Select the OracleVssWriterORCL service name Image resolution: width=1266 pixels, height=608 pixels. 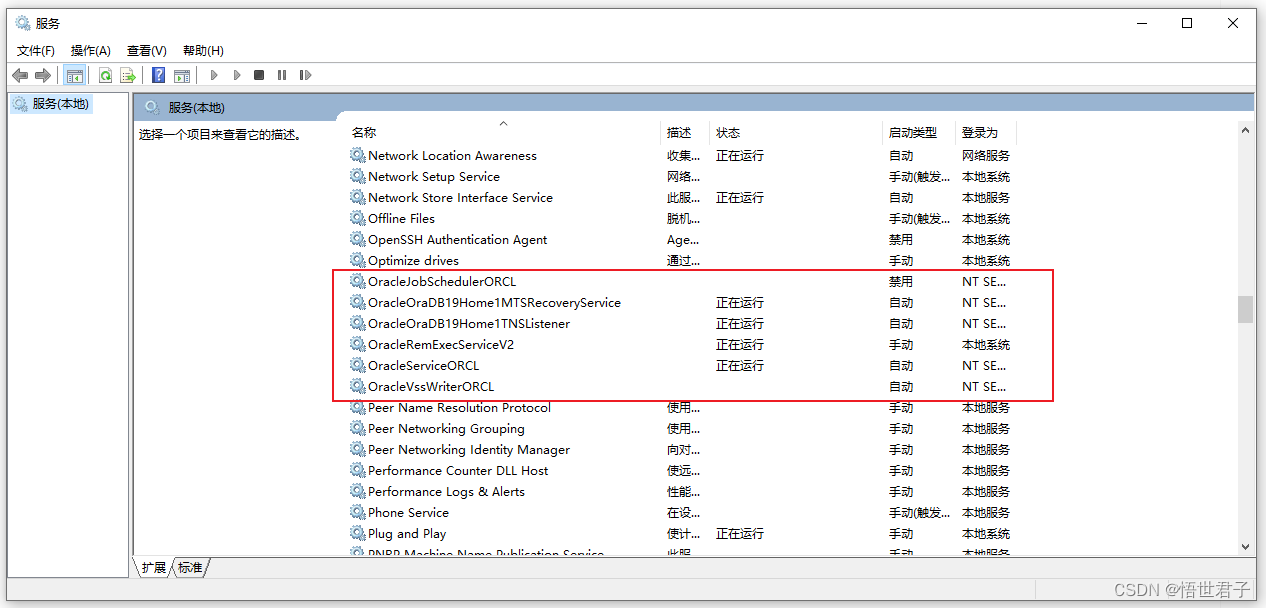click(x=431, y=386)
